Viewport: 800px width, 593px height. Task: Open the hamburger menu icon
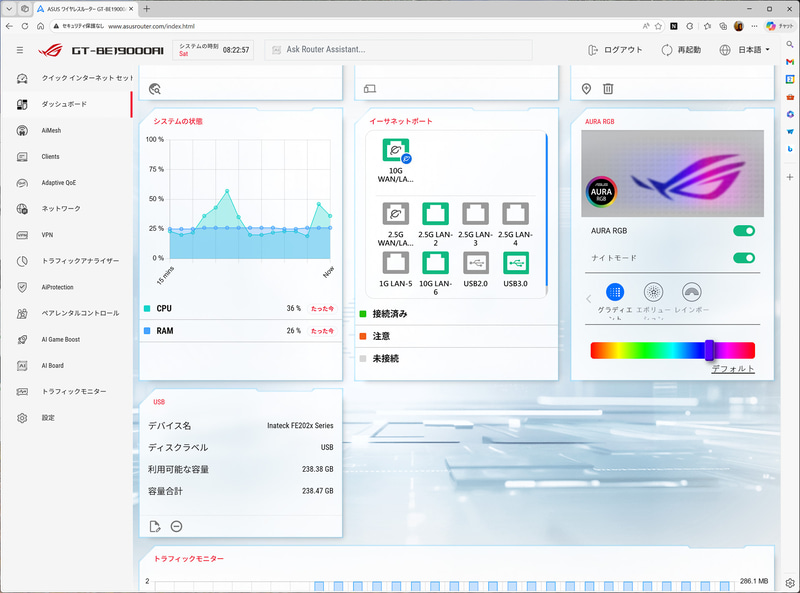pos(20,50)
